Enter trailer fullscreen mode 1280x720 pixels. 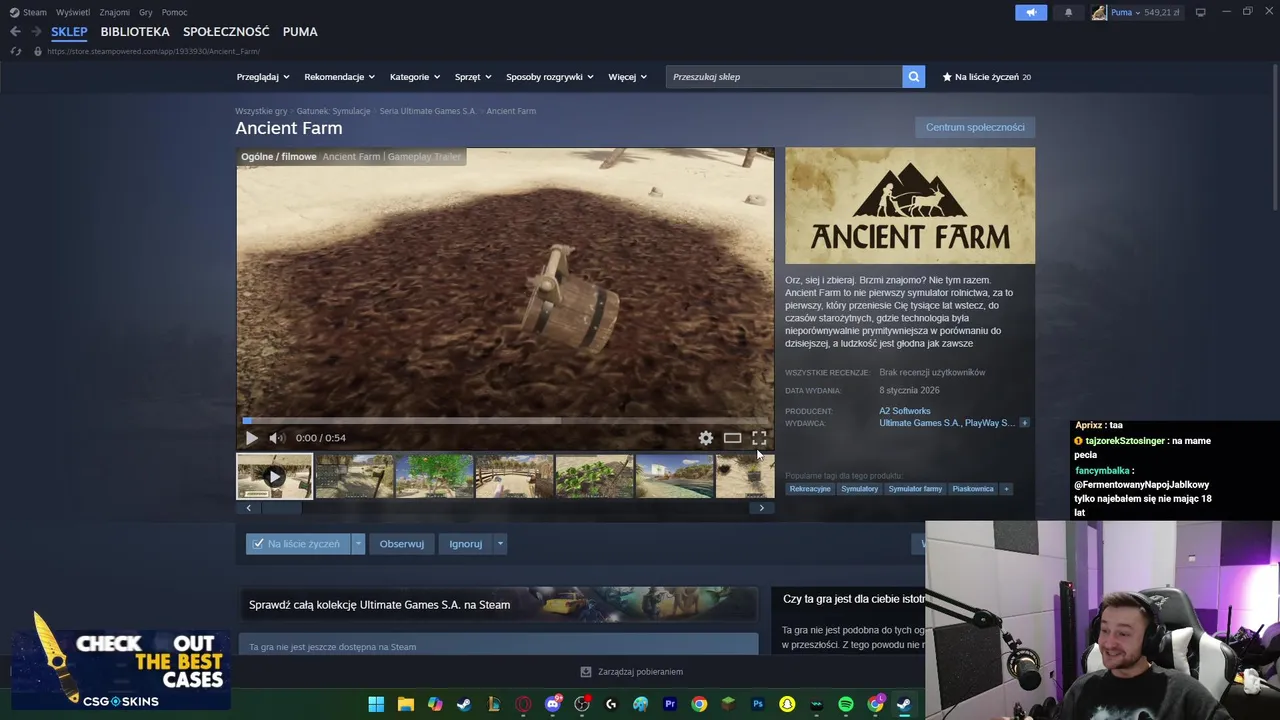pos(759,438)
